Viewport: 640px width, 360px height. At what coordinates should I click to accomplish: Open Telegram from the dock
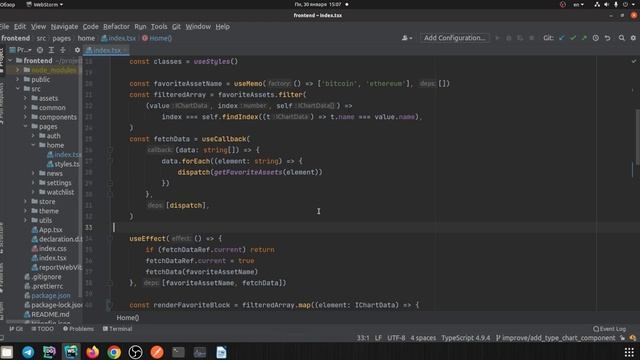(28, 352)
